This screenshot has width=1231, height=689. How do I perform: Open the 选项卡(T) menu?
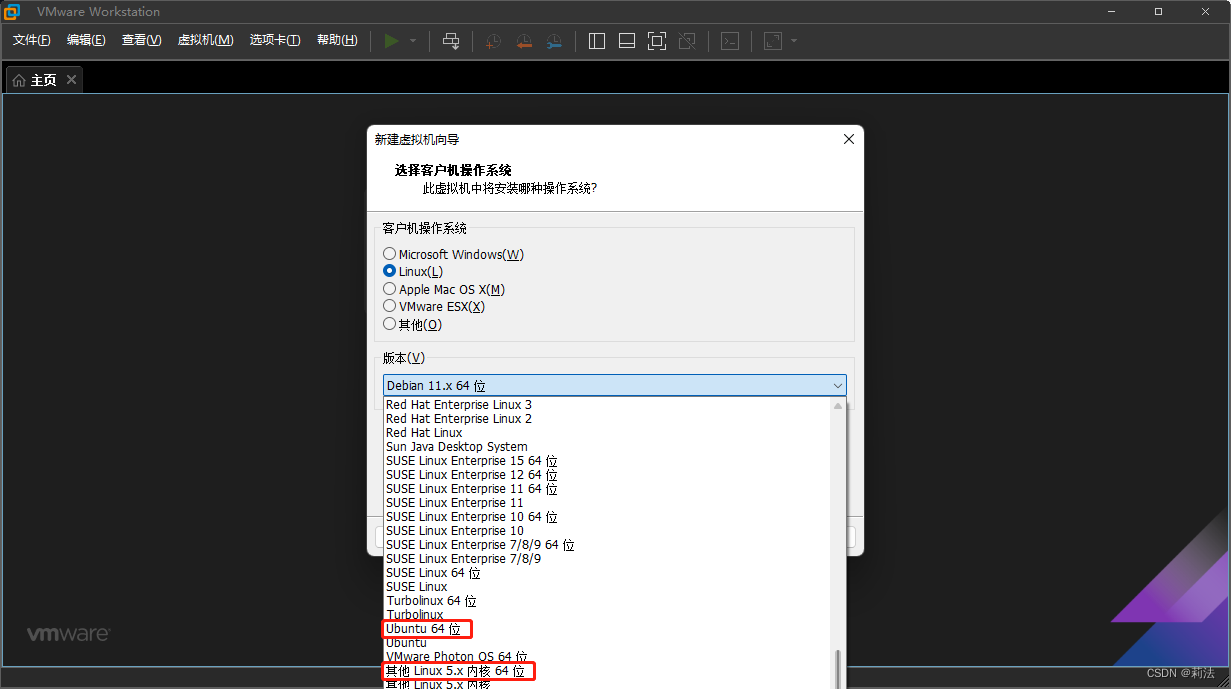(x=275, y=40)
